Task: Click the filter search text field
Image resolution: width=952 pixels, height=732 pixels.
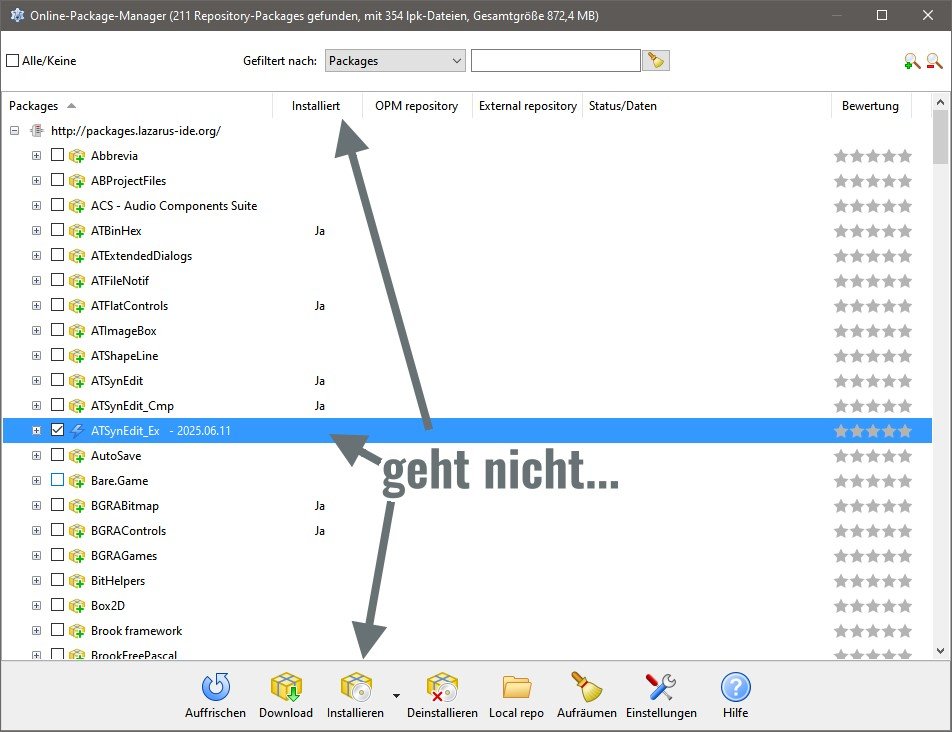Action: 556,61
